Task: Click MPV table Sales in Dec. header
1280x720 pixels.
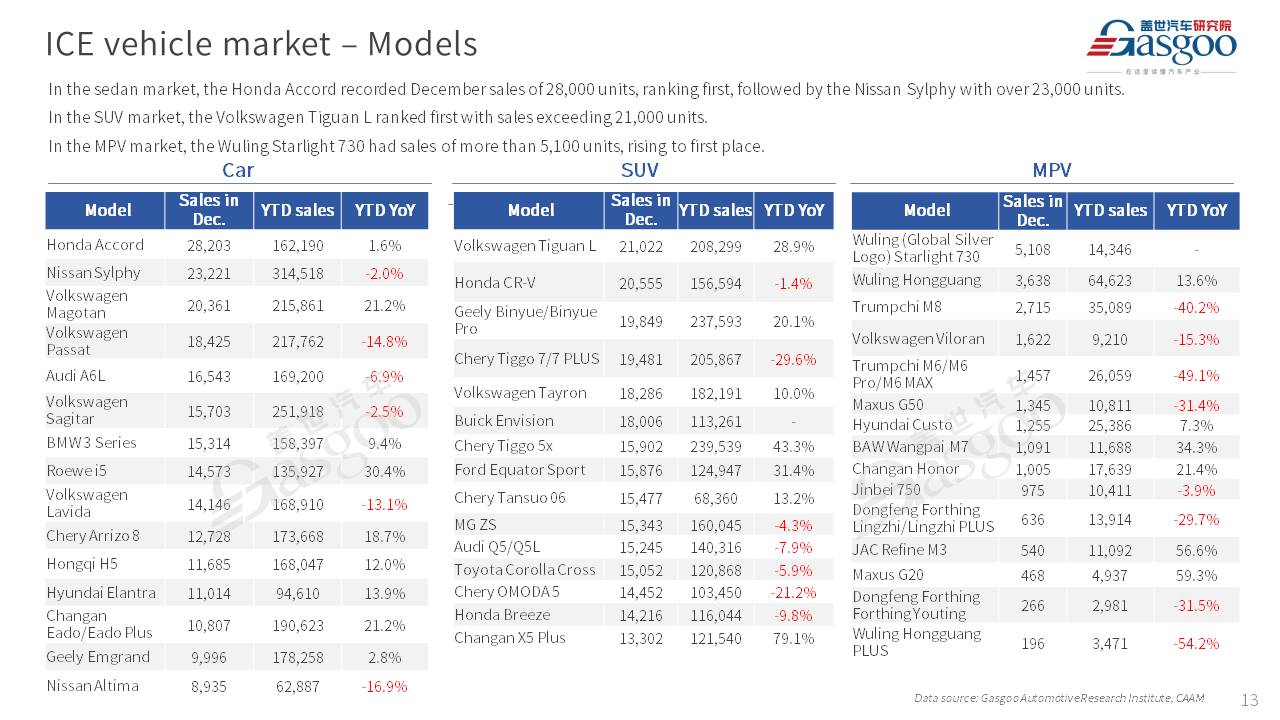Action: coord(1032,210)
